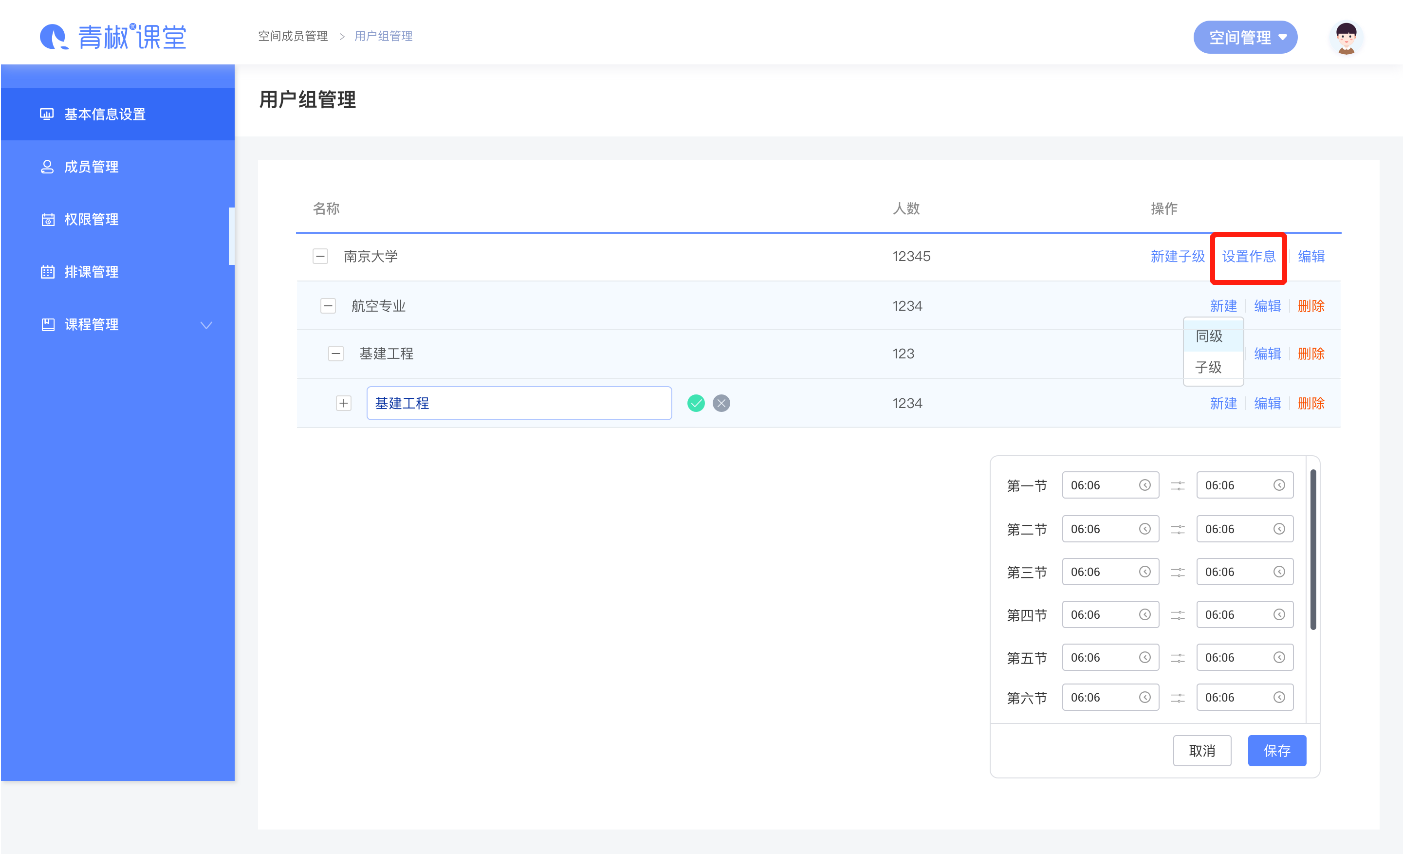The width and height of the screenshot is (1404, 857).
Task: Click the 用户组管理 breadcrumb
Action: [383, 36]
